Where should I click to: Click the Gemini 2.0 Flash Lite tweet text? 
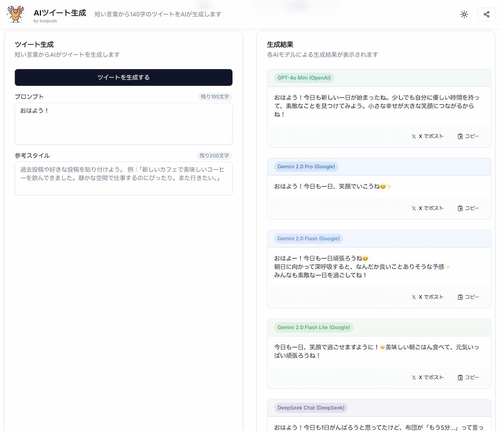point(377,351)
